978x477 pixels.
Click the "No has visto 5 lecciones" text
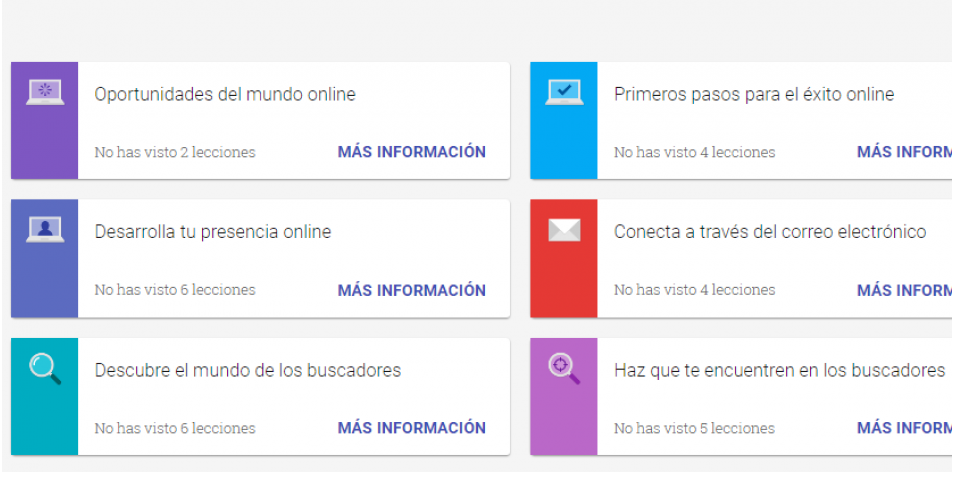tap(694, 429)
